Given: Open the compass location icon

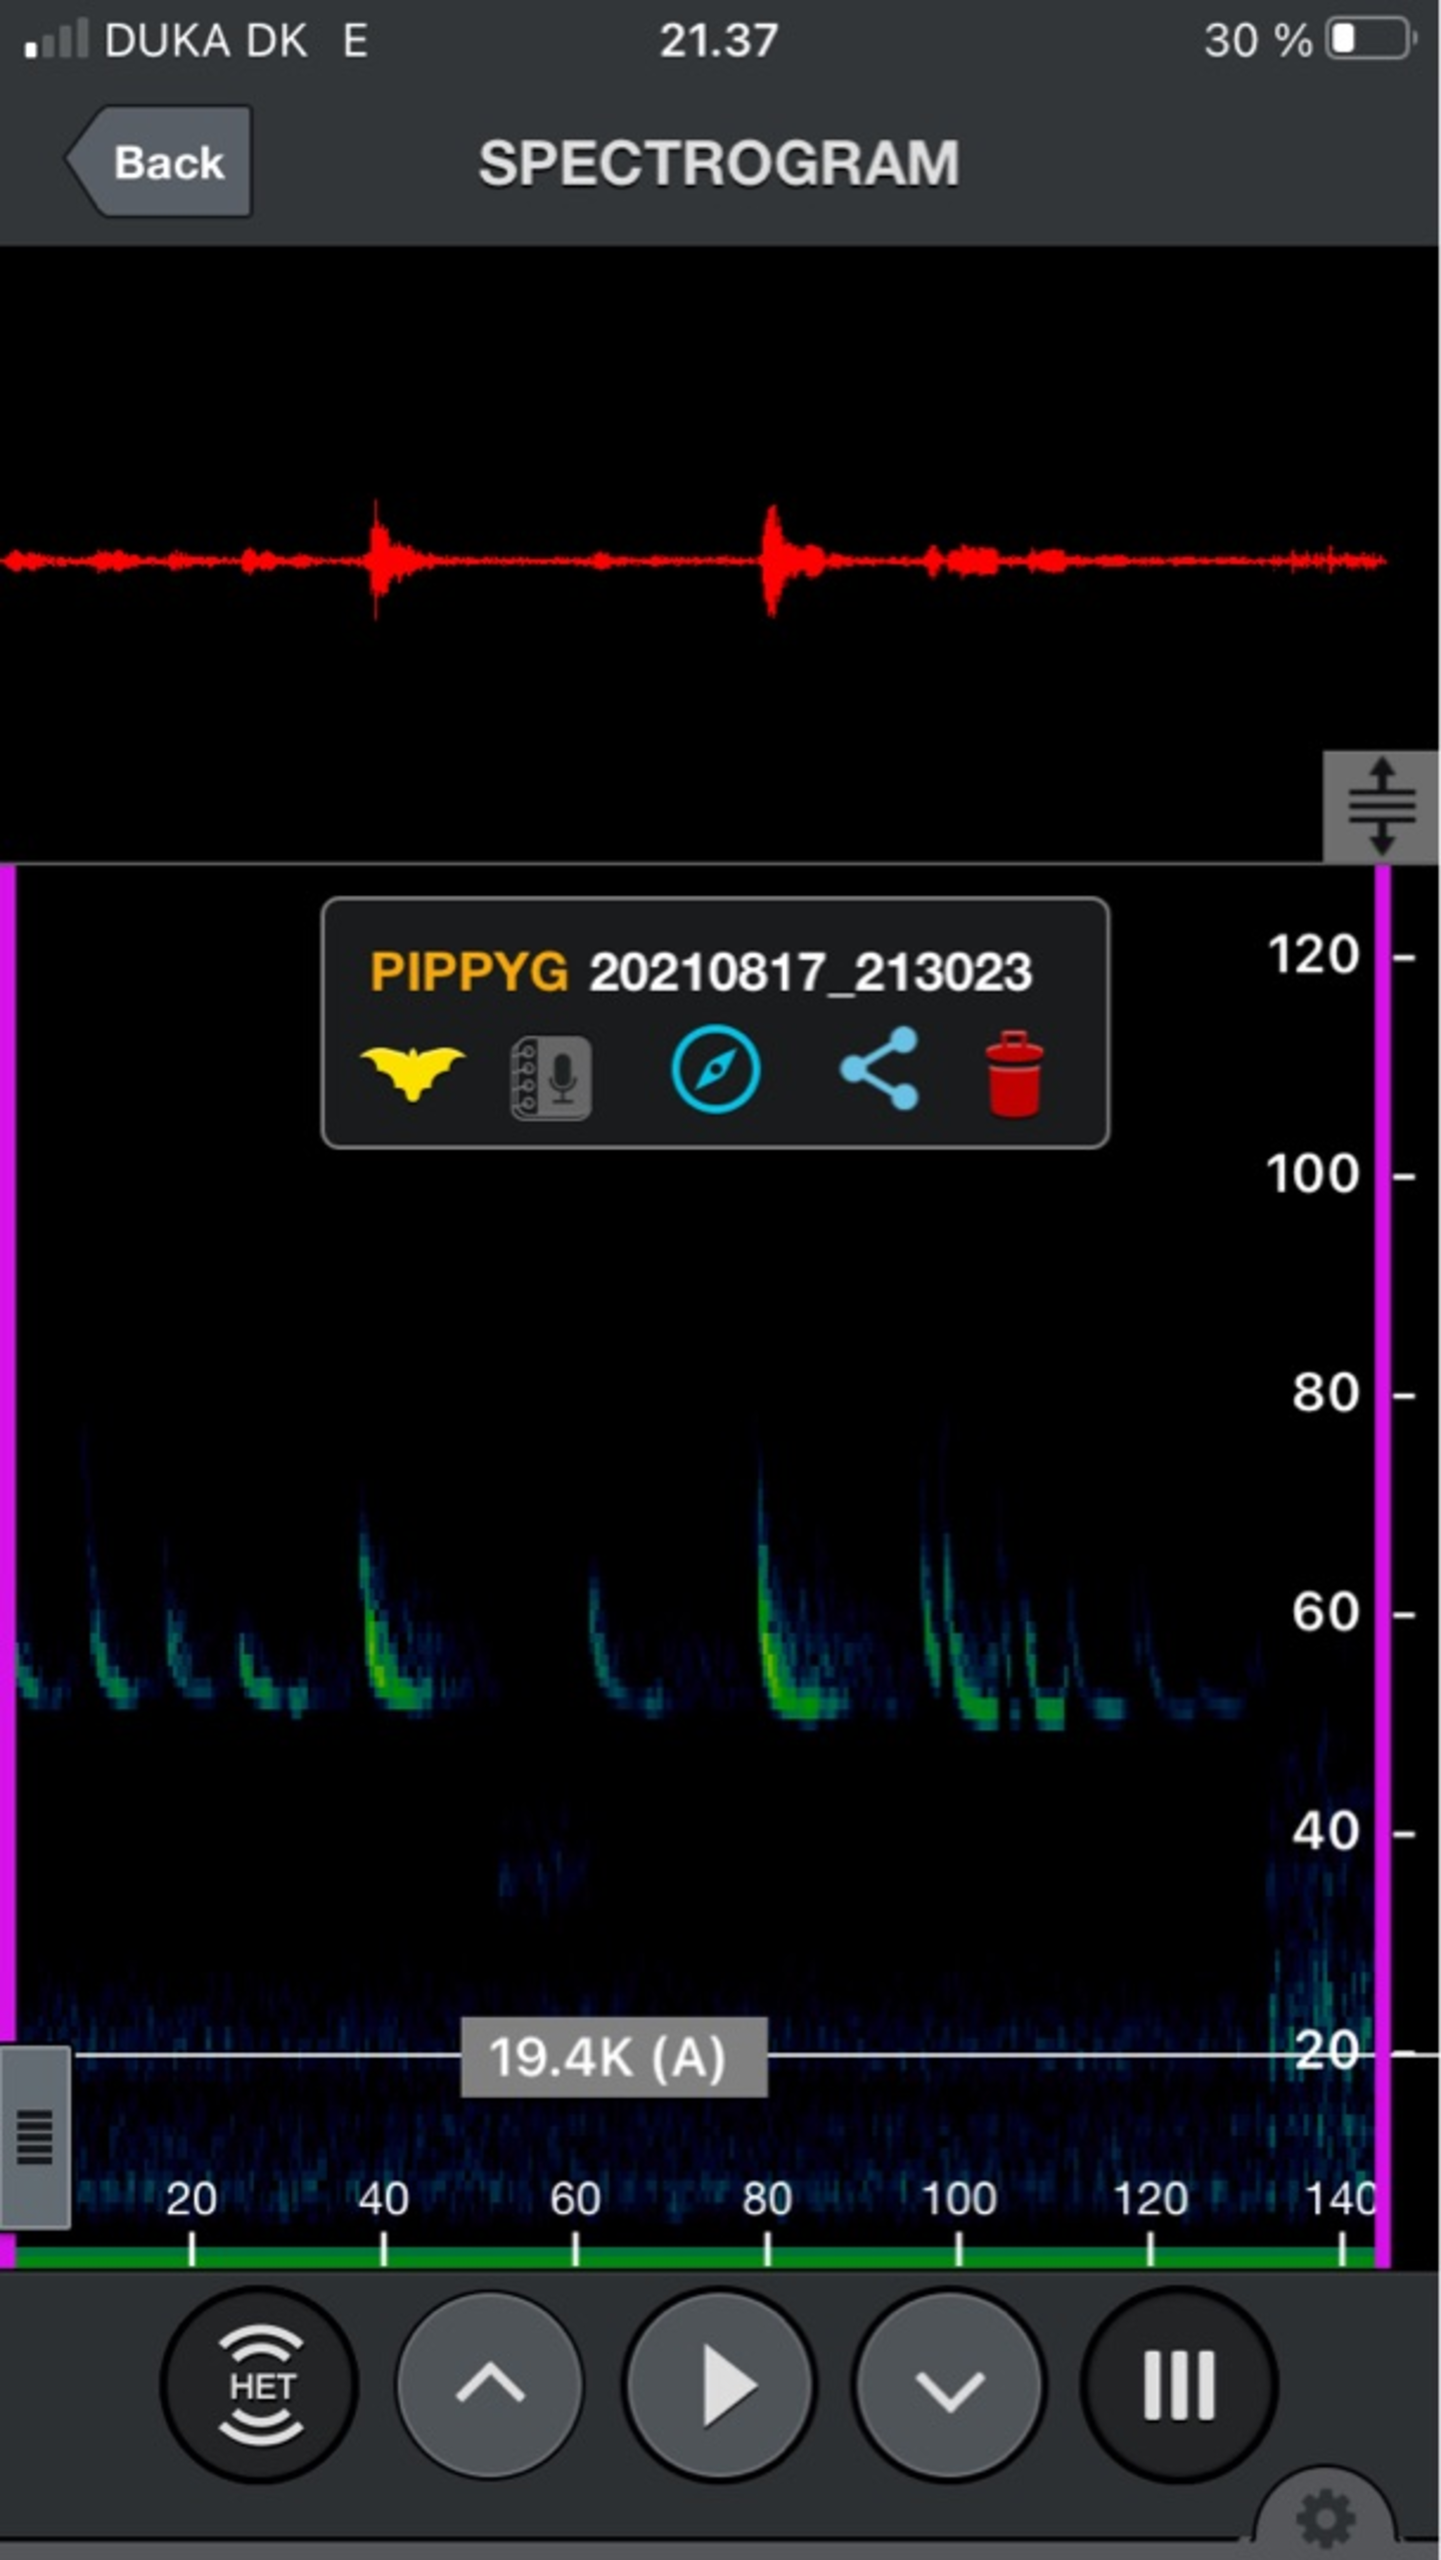Looking at the screenshot, I should coord(714,1069).
